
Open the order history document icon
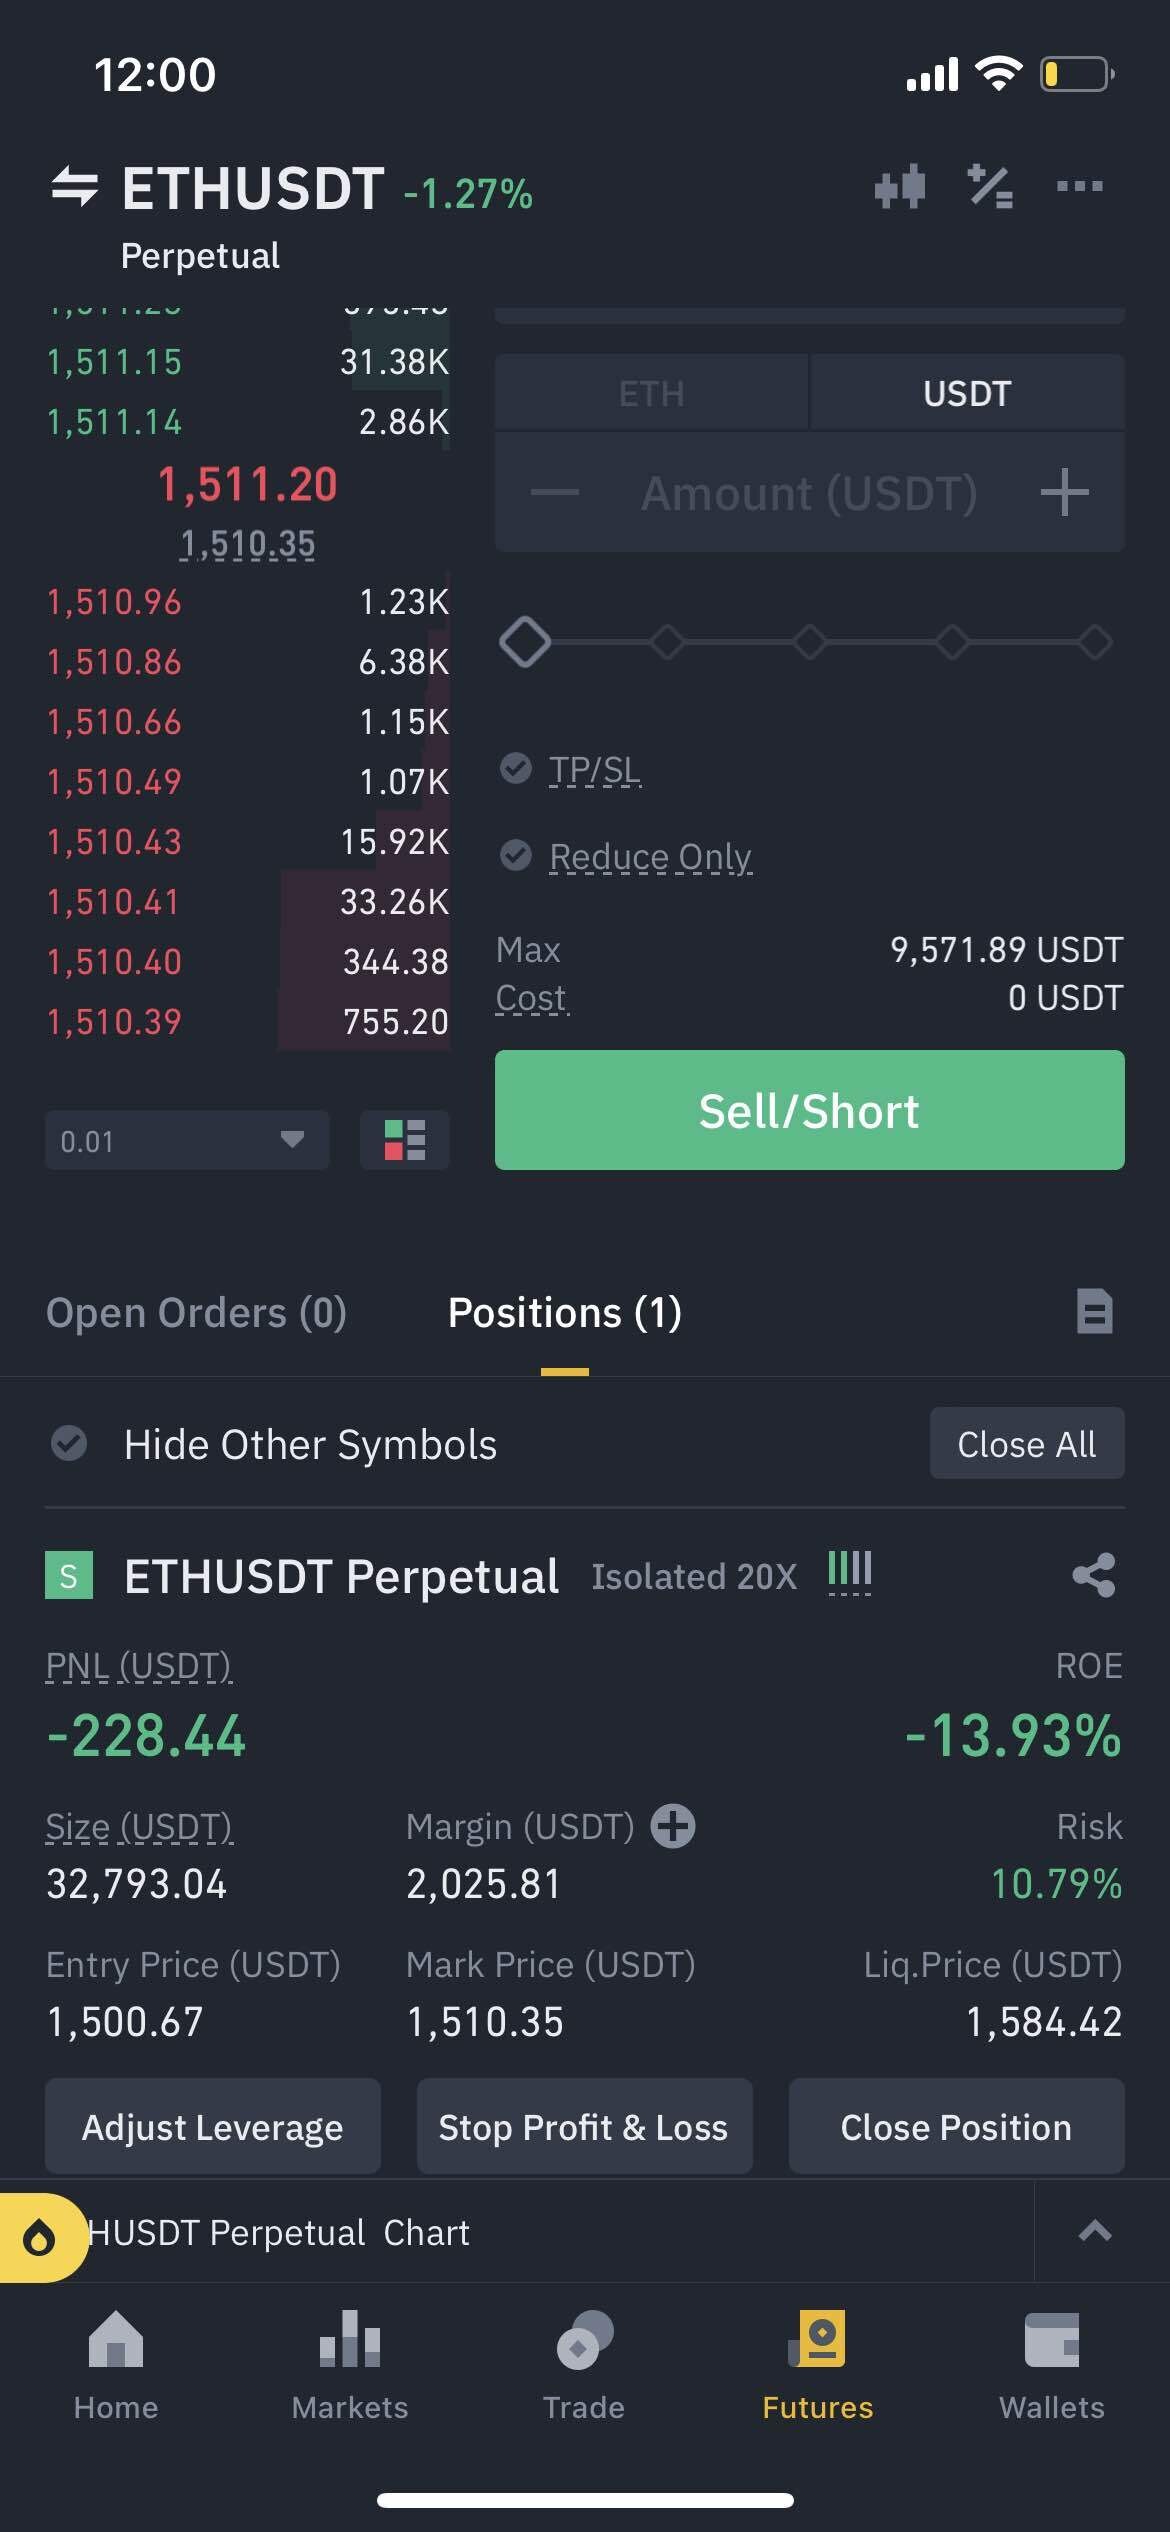(1094, 1312)
